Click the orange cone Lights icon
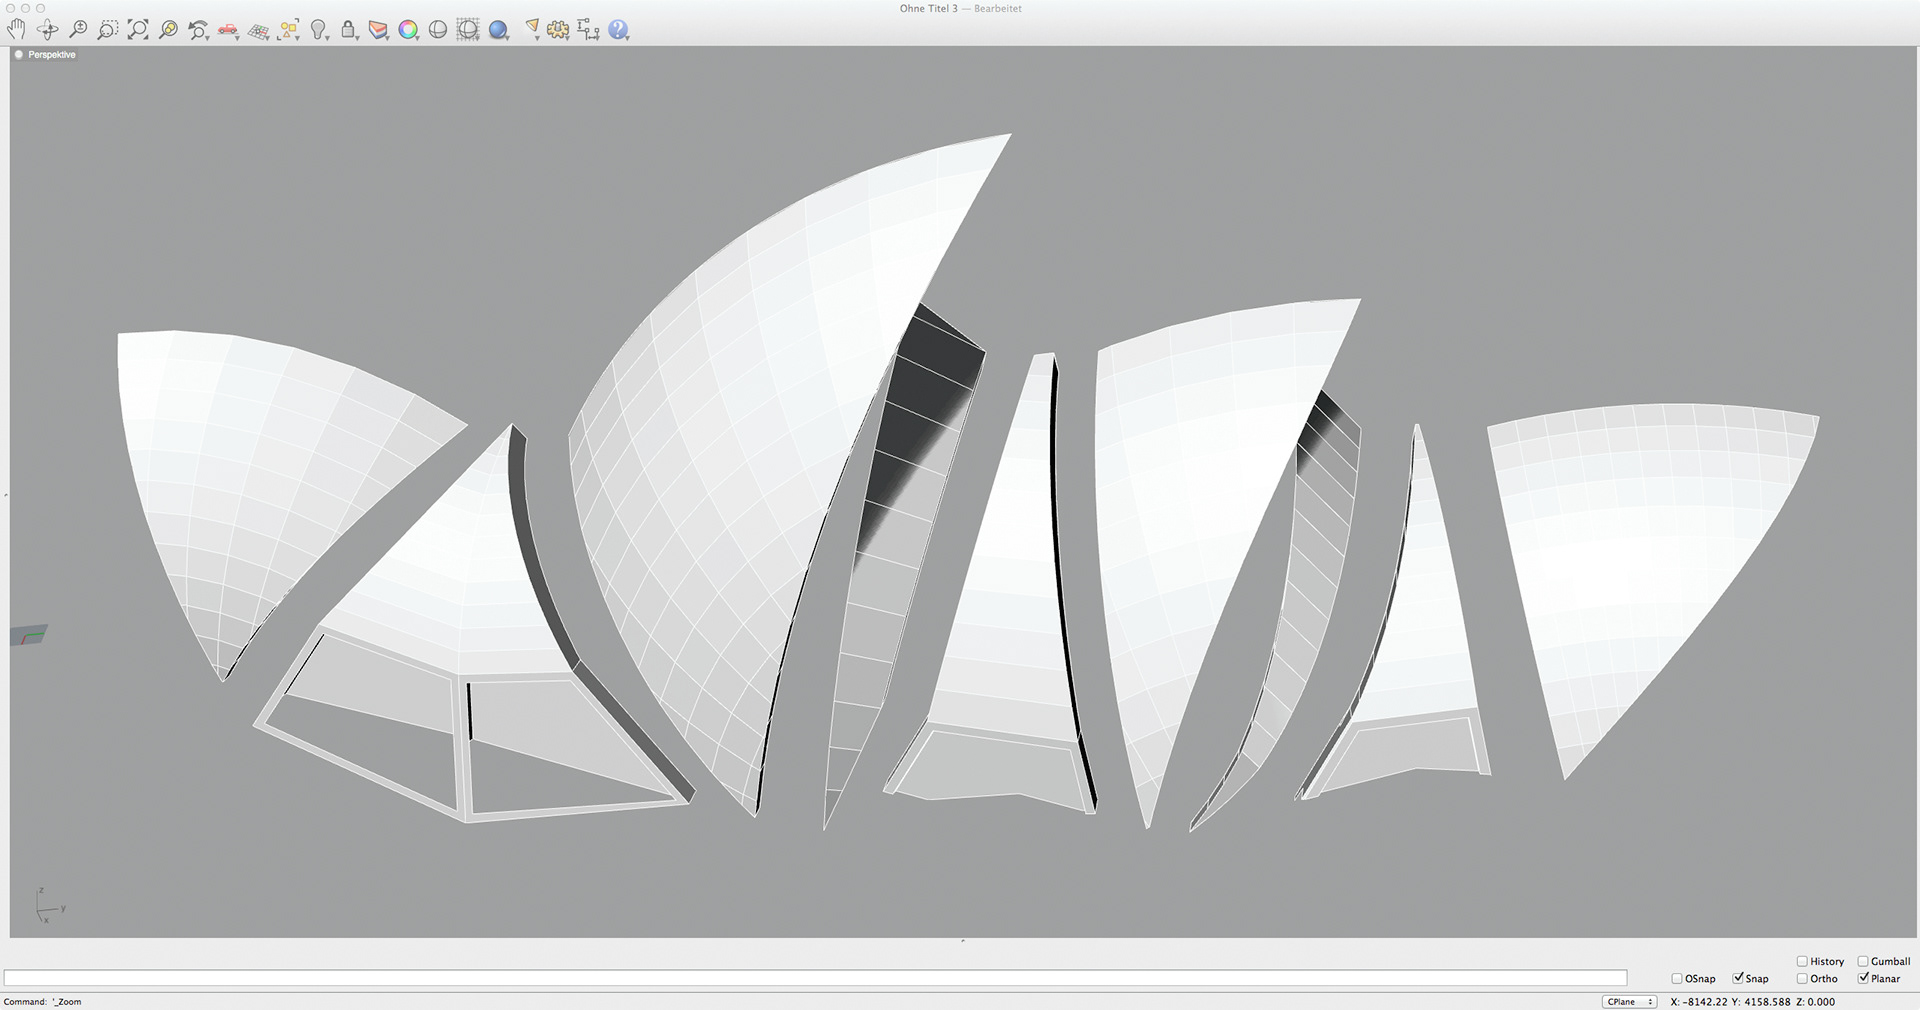 pos(532,29)
